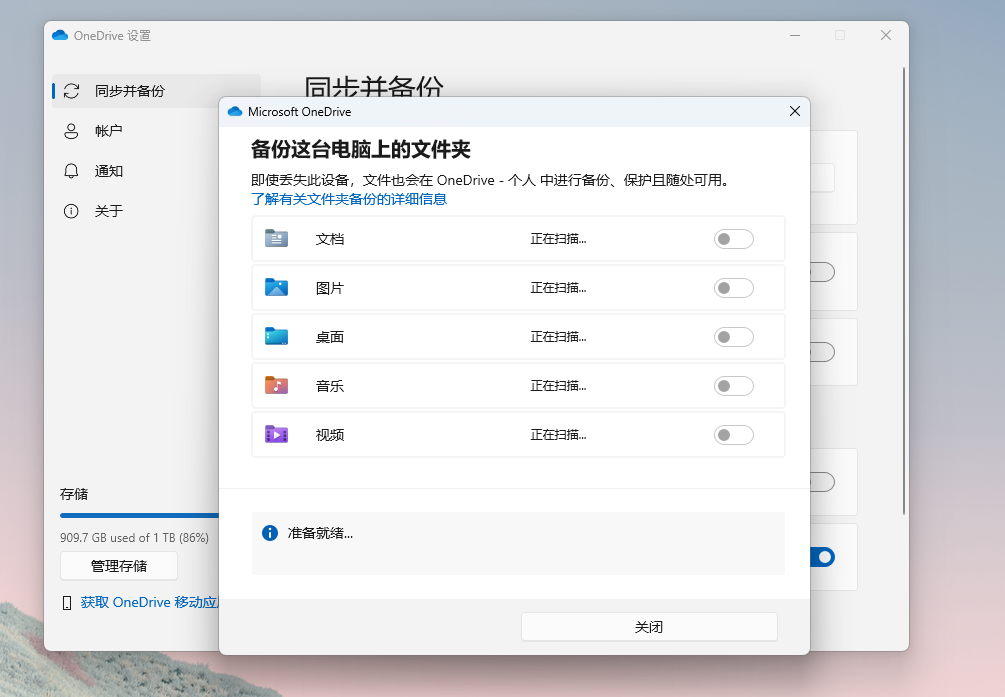
Task: Click the 桌面 folder name
Action: (x=329, y=337)
